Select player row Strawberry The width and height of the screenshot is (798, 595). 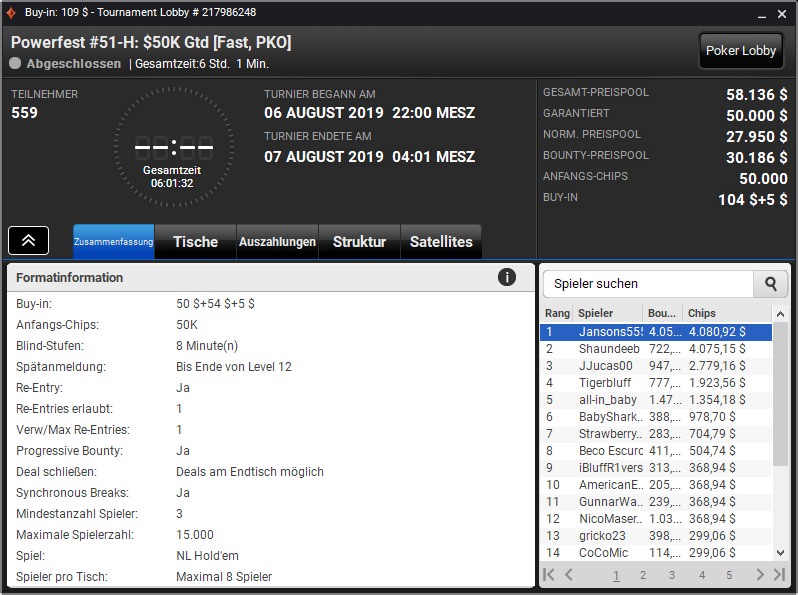[656, 434]
